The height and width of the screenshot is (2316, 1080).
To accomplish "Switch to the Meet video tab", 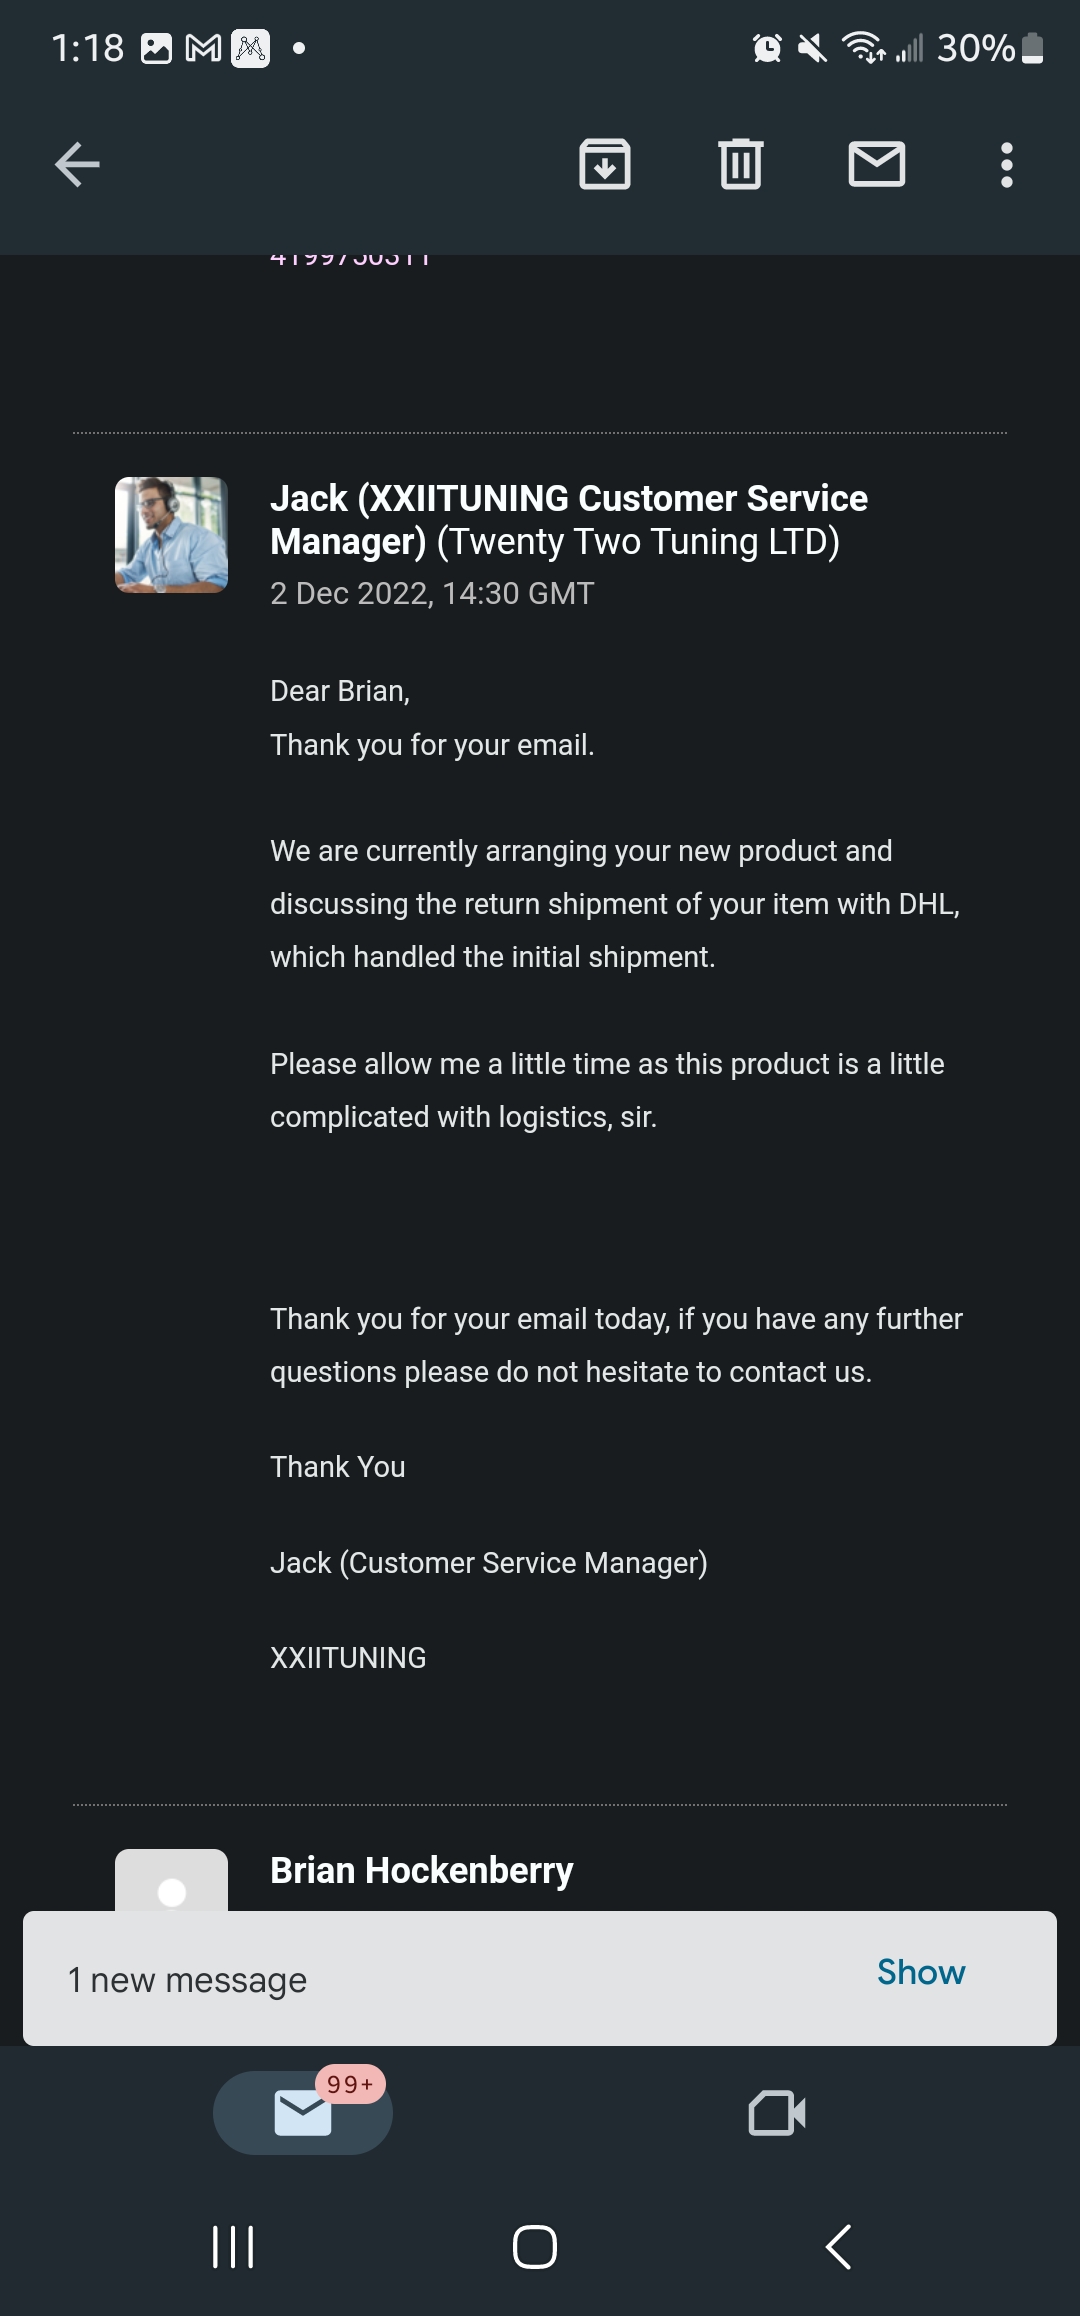I will click(777, 2113).
